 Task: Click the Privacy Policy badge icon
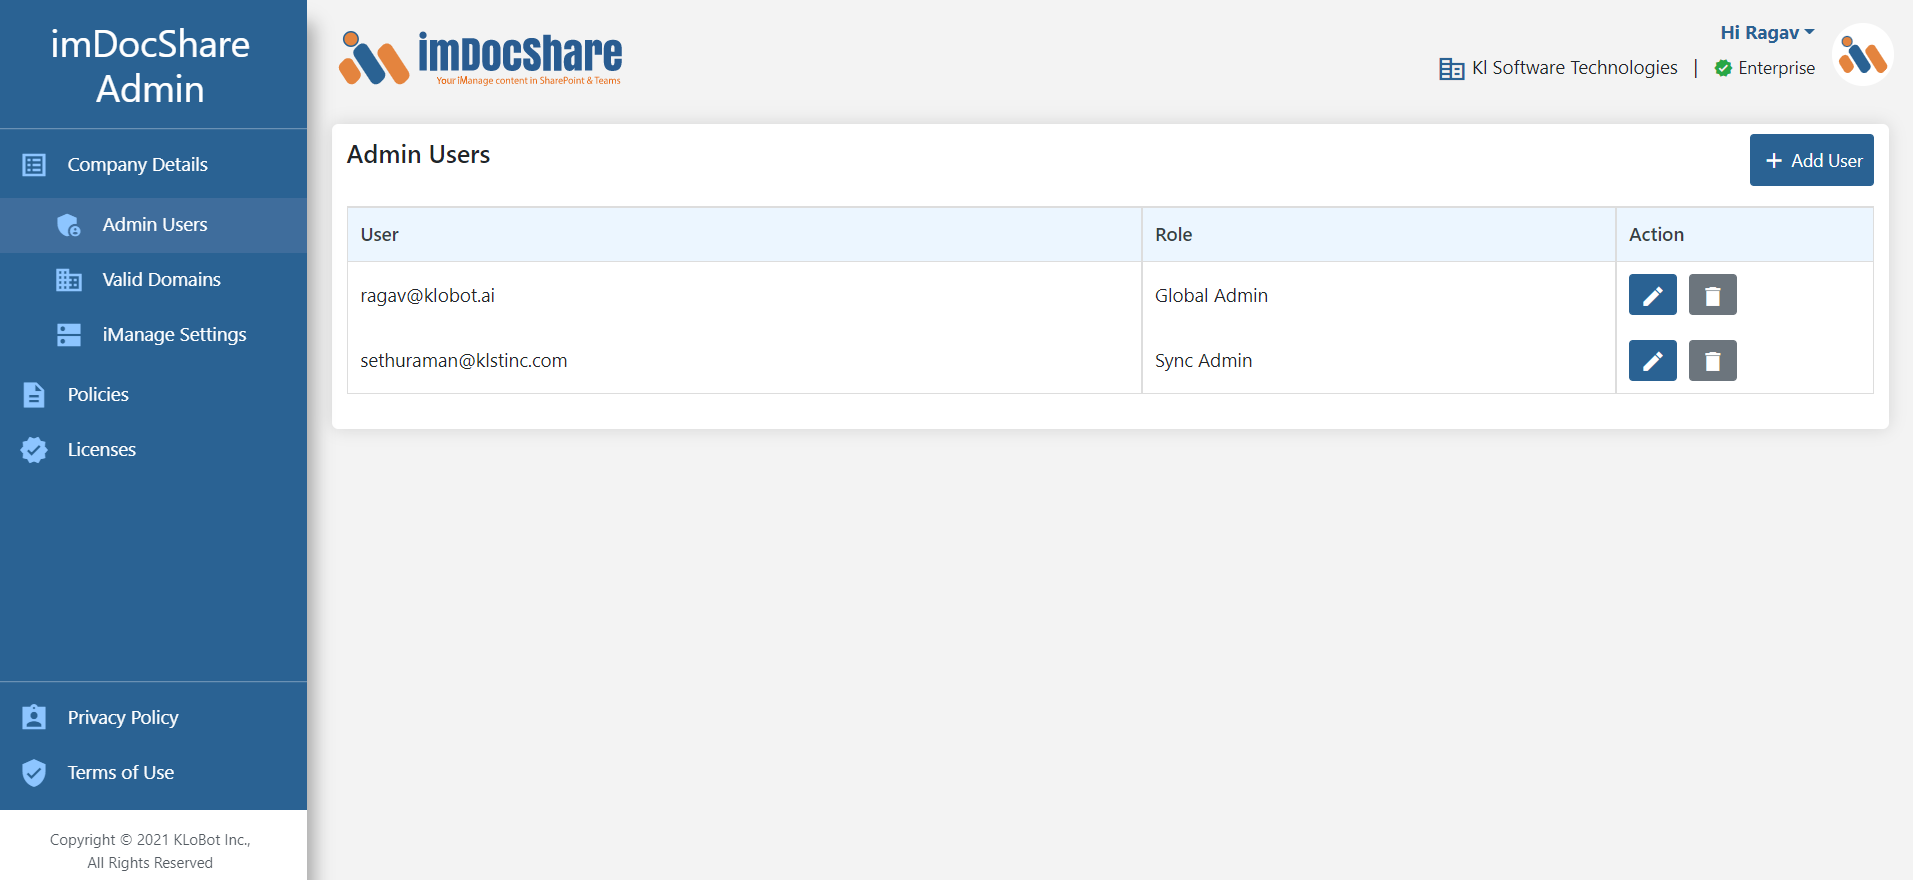pos(34,717)
